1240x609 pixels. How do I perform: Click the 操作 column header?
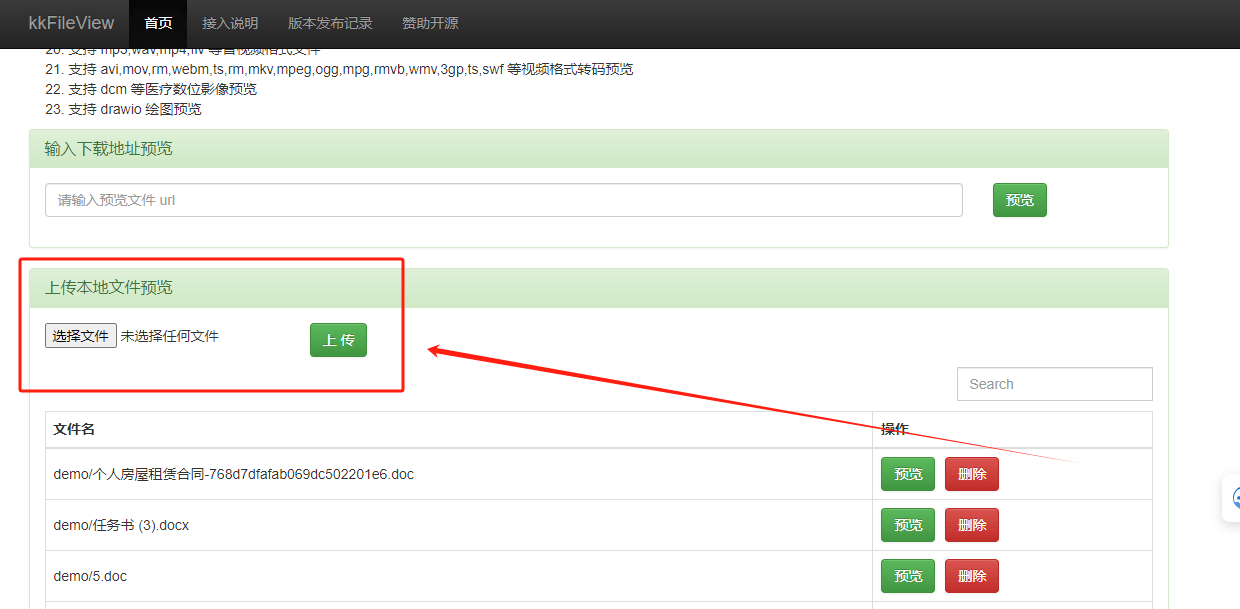(893, 428)
